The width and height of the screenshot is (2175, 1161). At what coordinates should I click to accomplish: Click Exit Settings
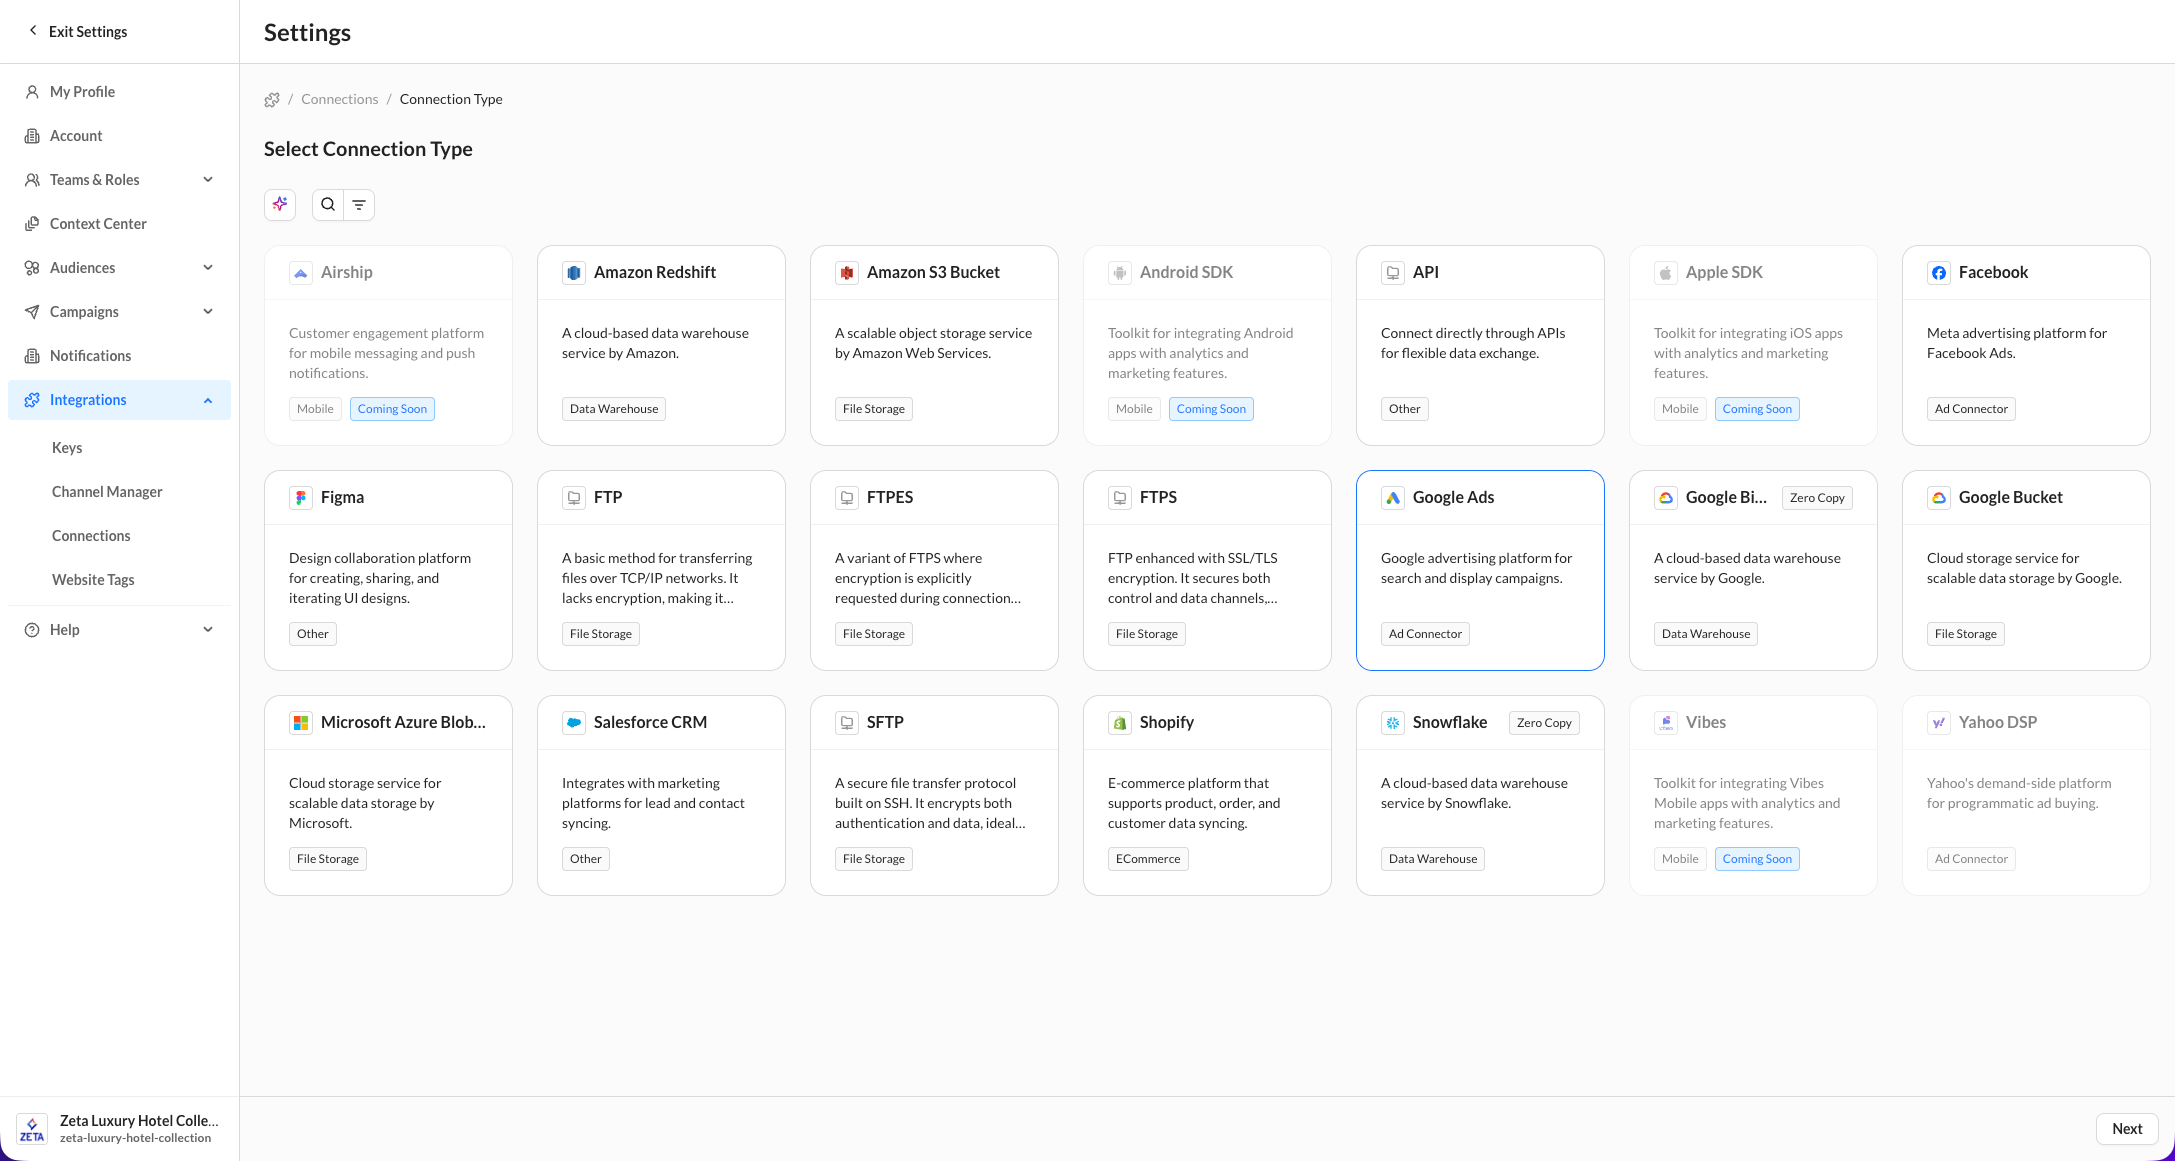pos(78,32)
